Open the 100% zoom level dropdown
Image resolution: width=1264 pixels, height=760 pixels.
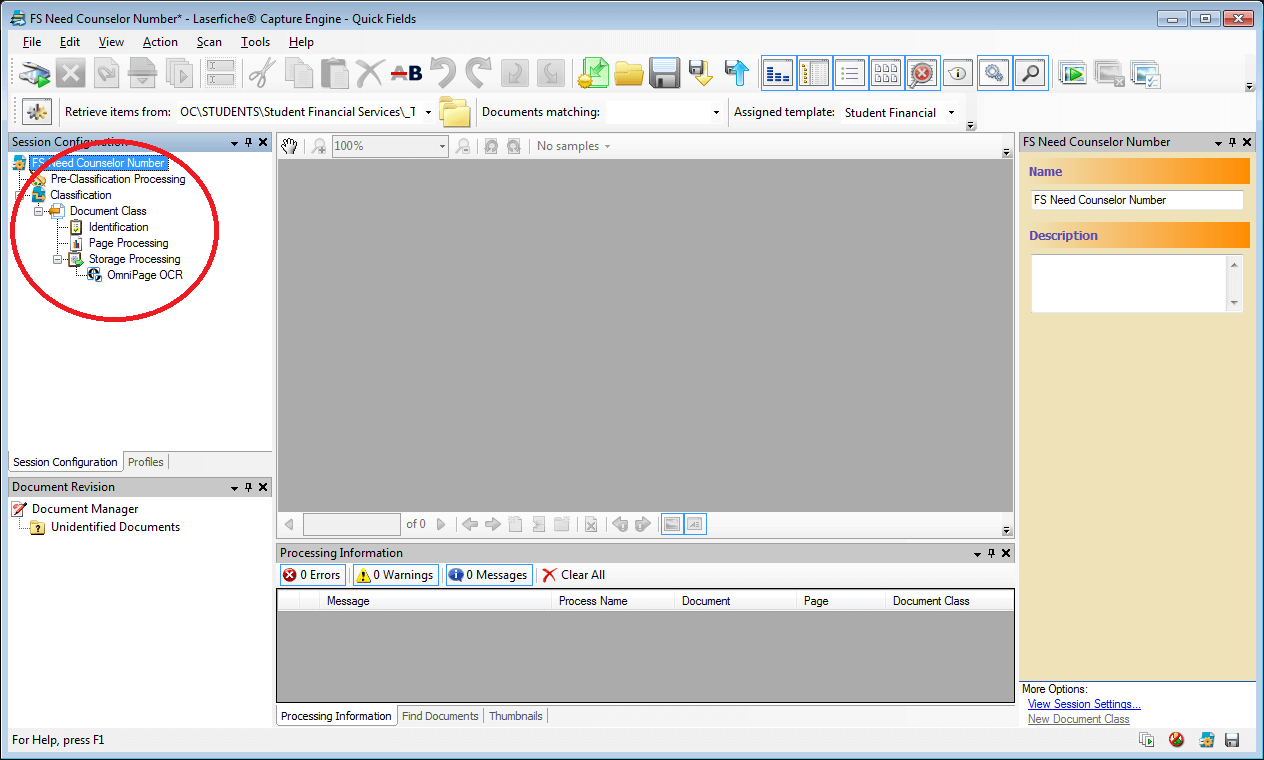443,146
